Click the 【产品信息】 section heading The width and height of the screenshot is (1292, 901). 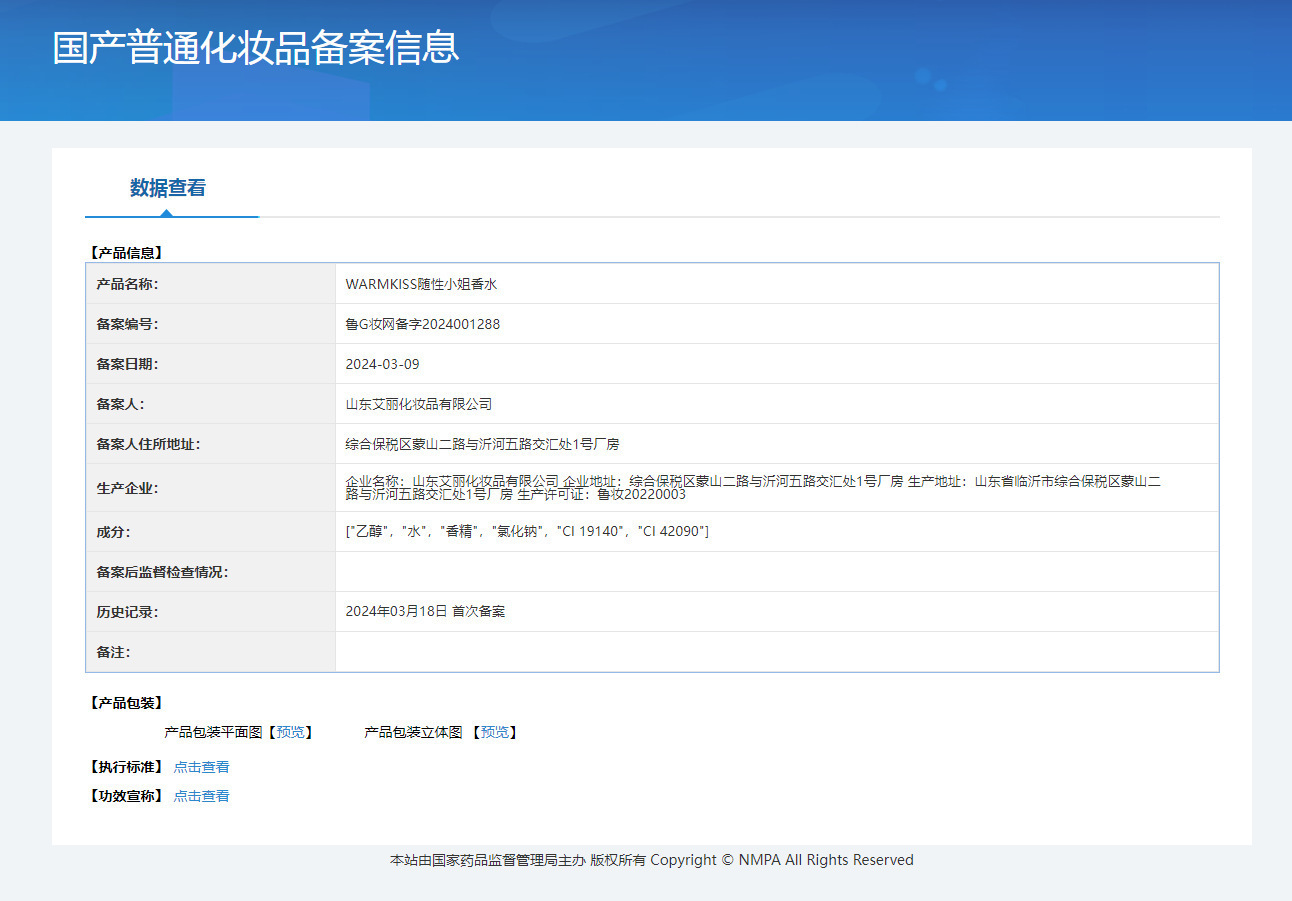click(125, 253)
